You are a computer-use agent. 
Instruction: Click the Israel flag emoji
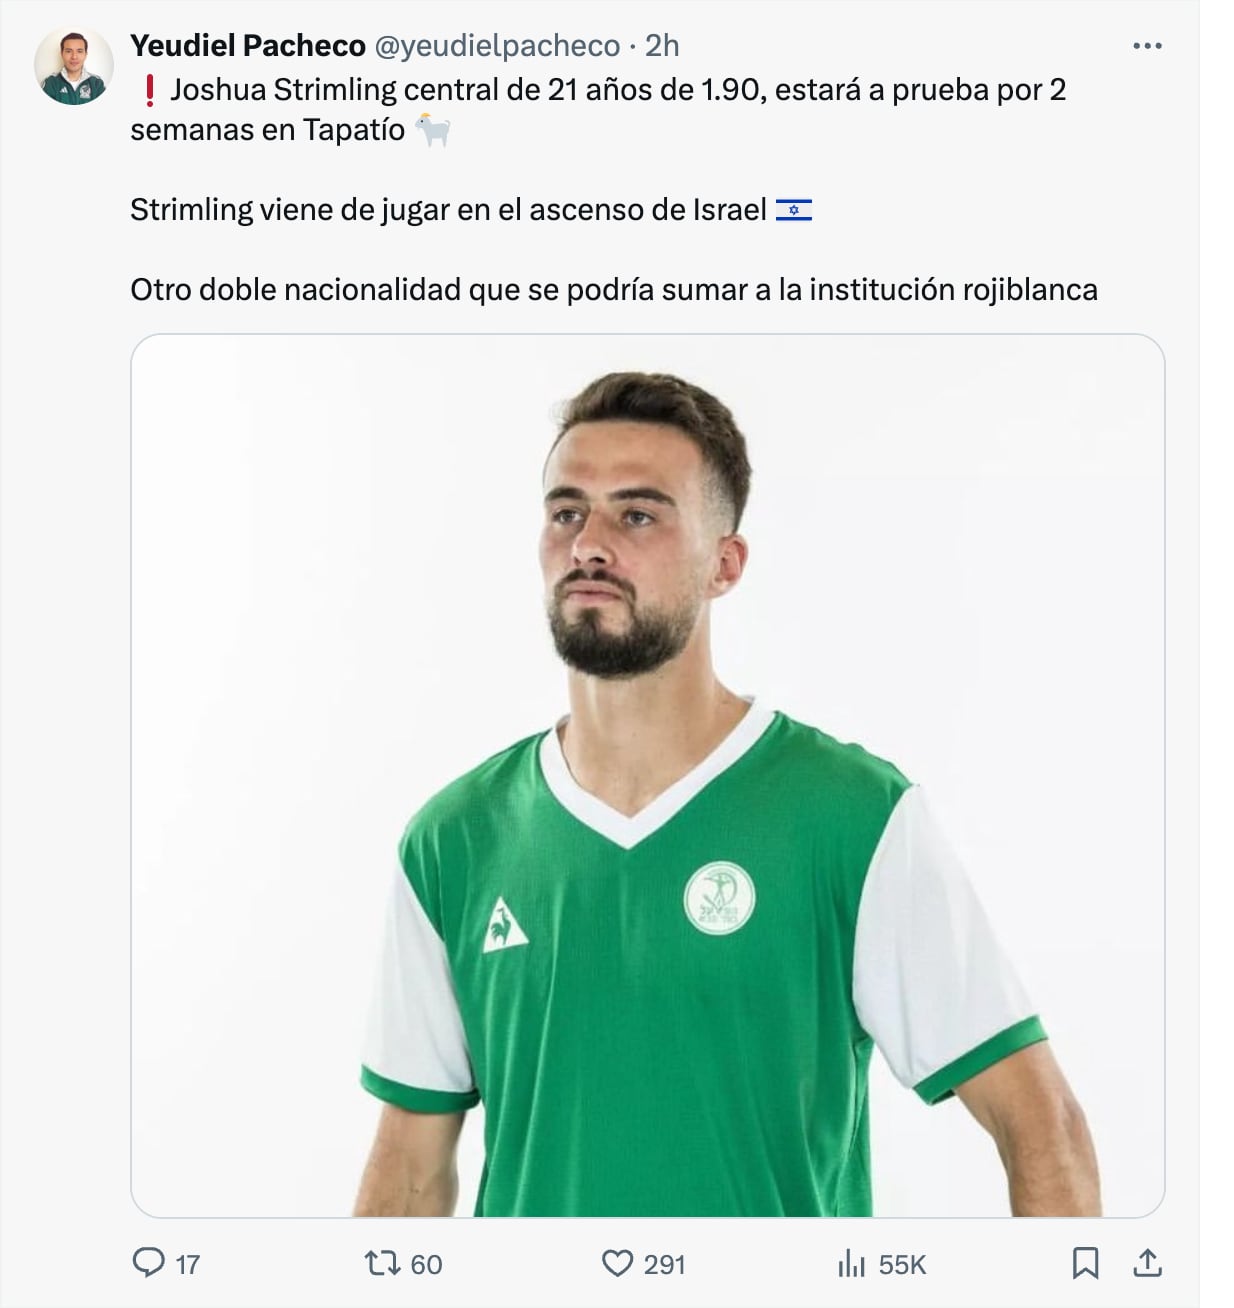[x=794, y=210]
